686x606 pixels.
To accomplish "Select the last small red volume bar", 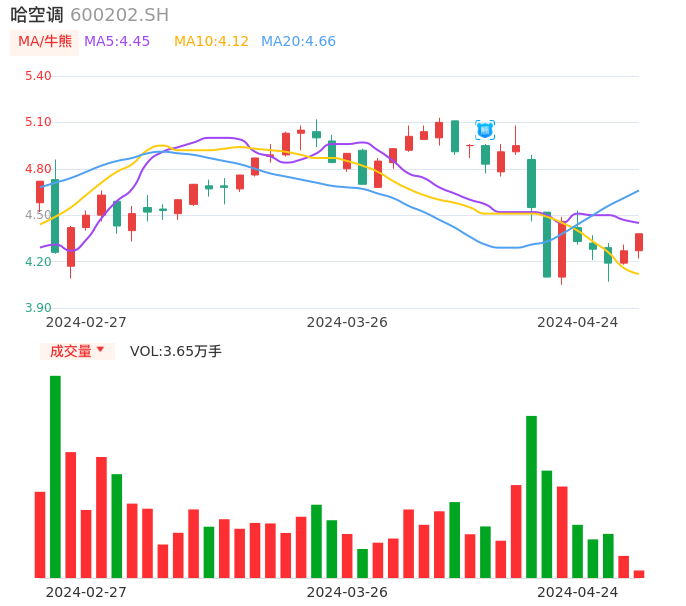I will pos(639,574).
